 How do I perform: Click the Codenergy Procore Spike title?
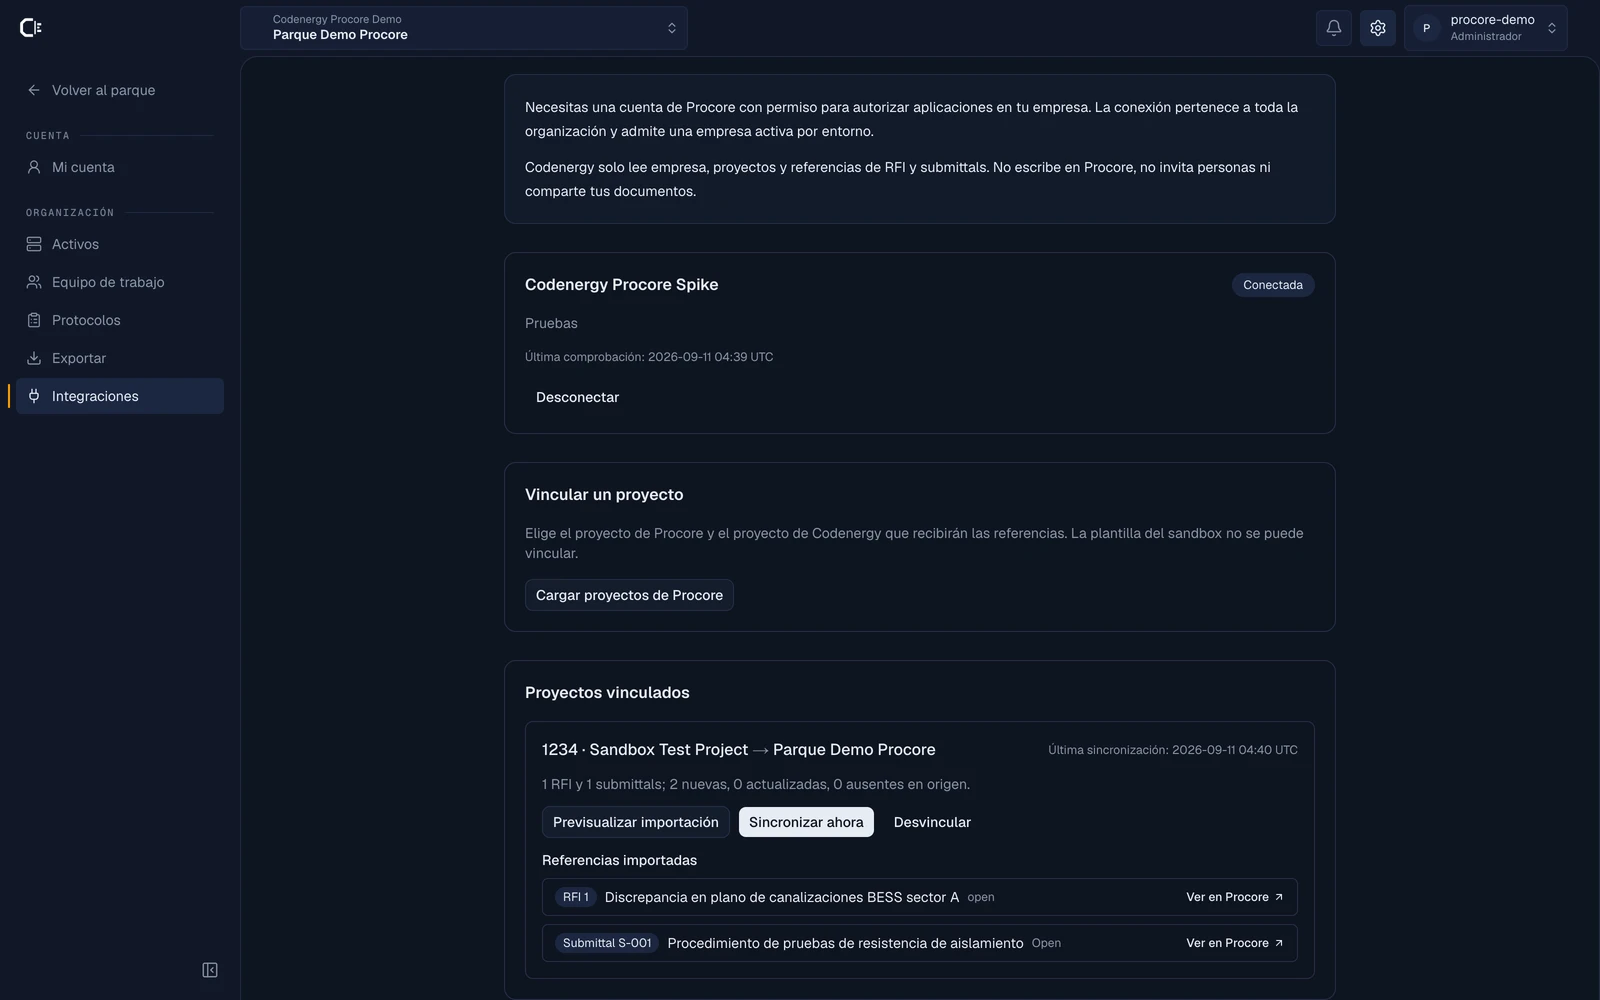pos(622,285)
